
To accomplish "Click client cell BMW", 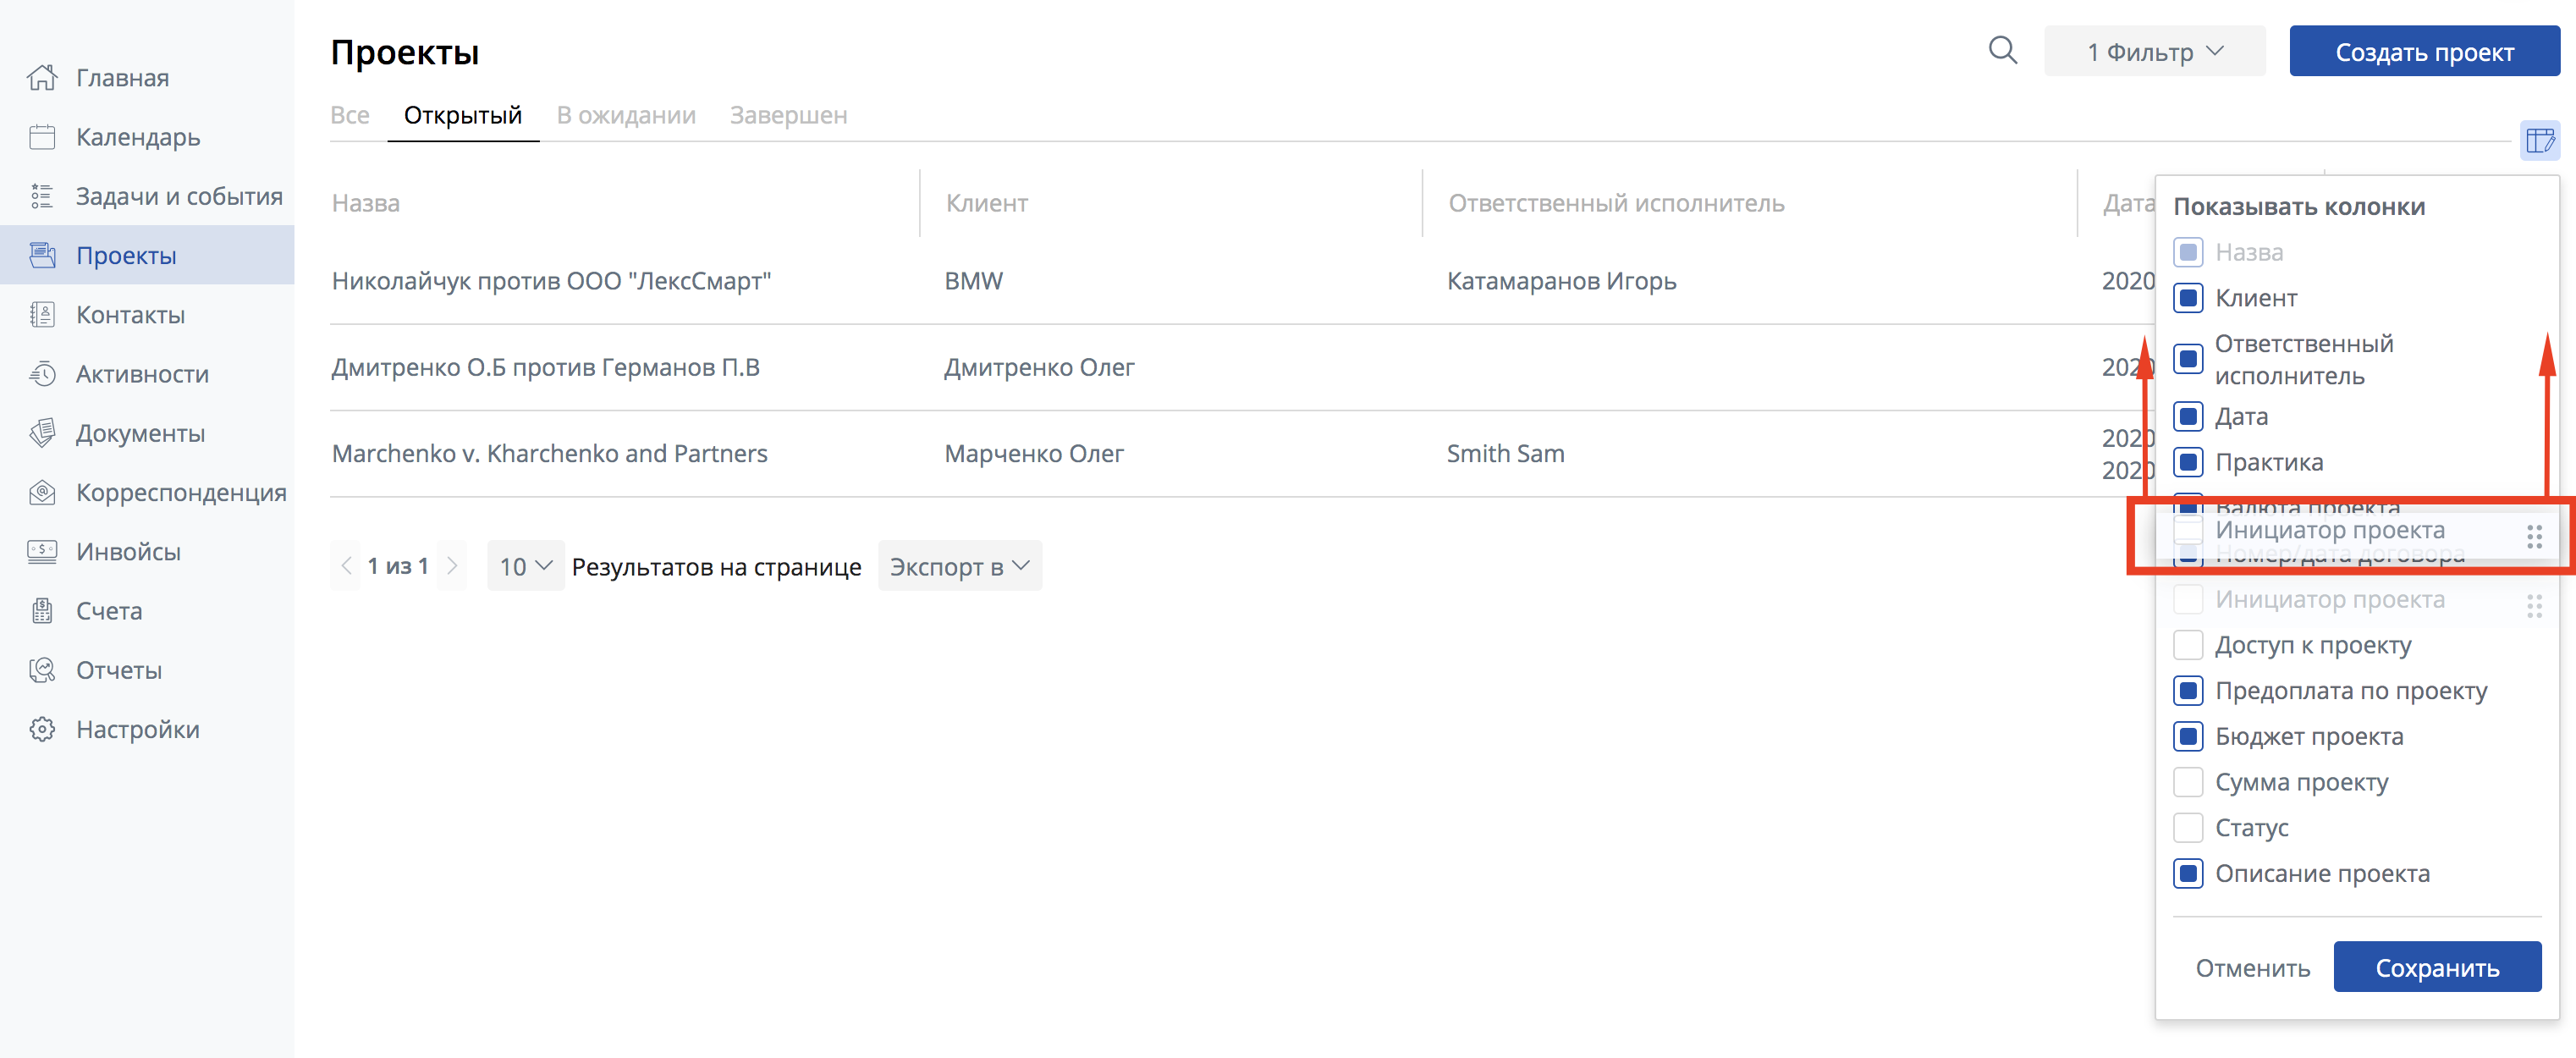I will point(973,281).
